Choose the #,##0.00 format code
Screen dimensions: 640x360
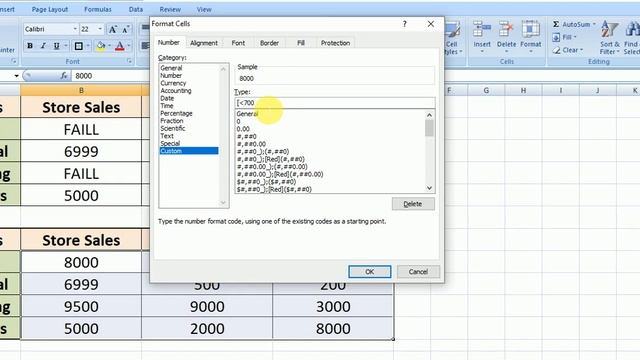click(x=251, y=144)
